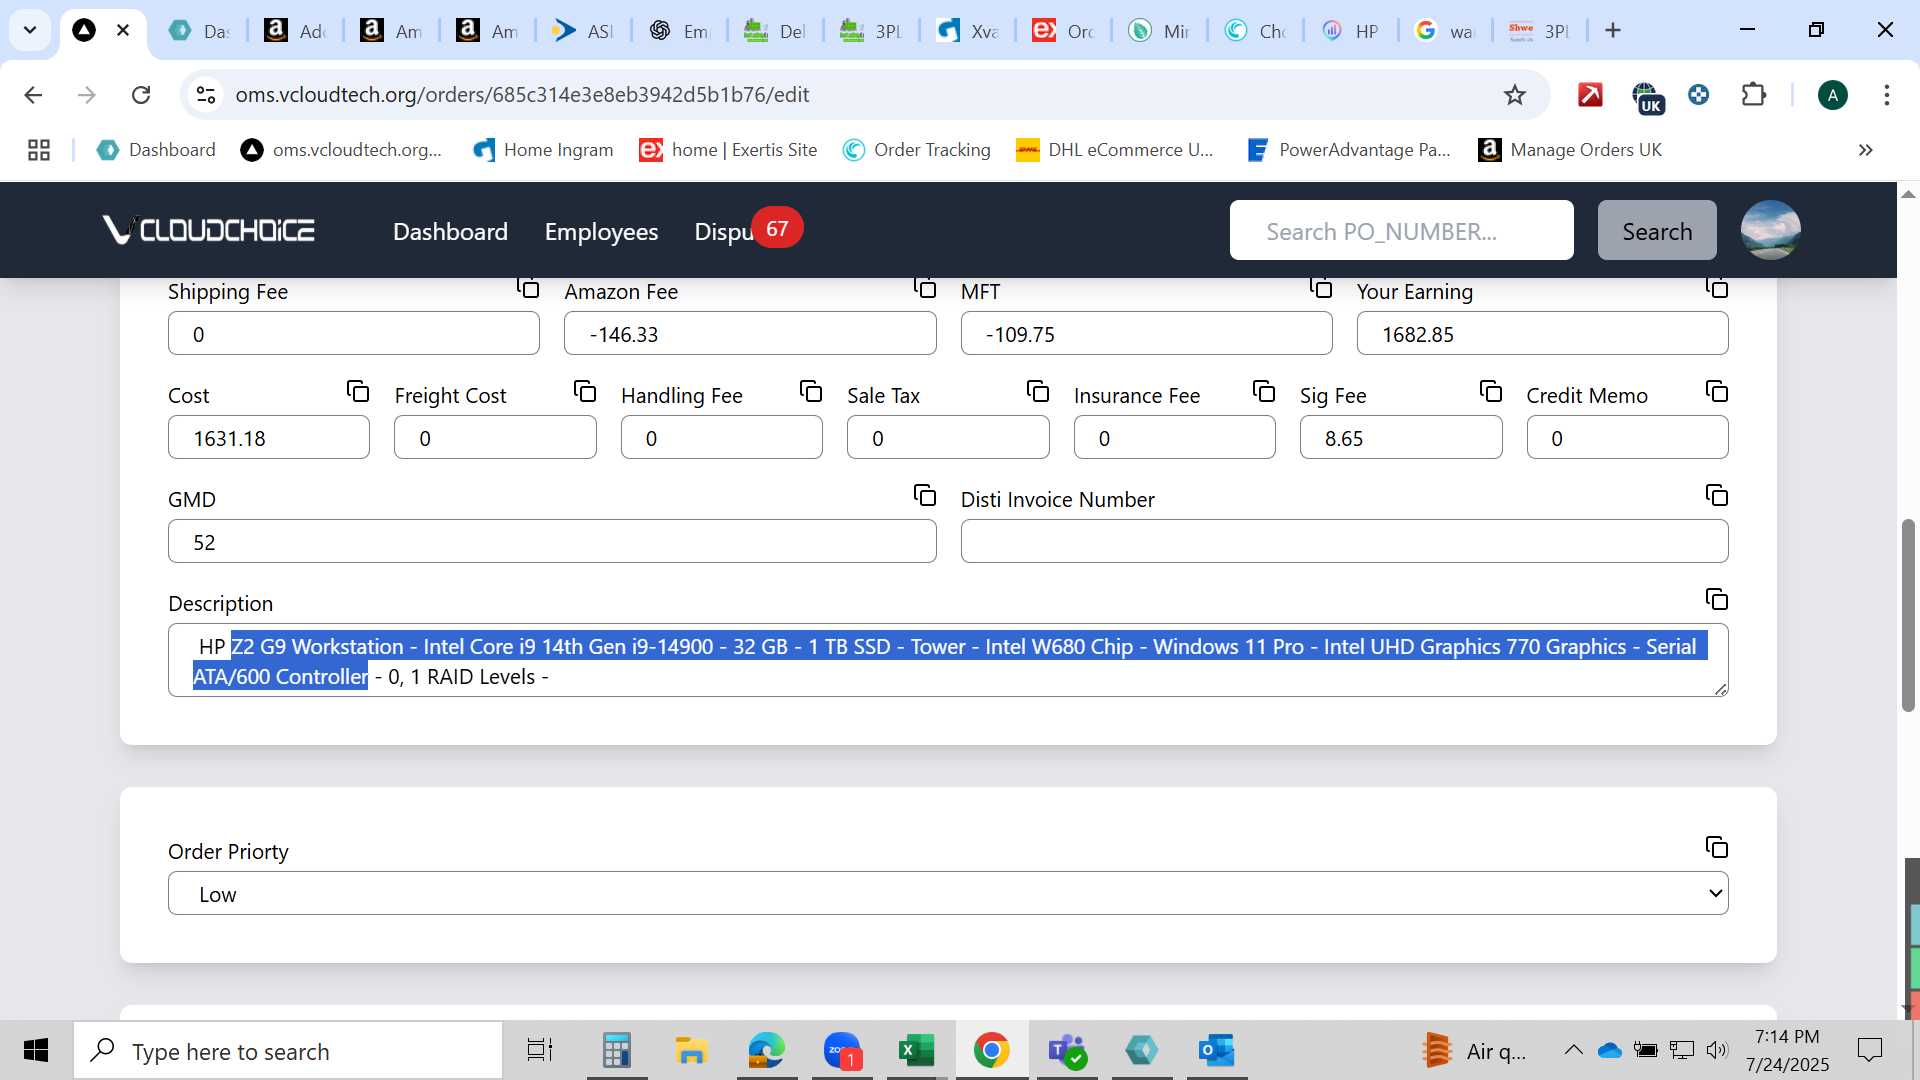Open Windows Start menu
This screenshot has height=1080, width=1920.
pyautogui.click(x=36, y=1050)
